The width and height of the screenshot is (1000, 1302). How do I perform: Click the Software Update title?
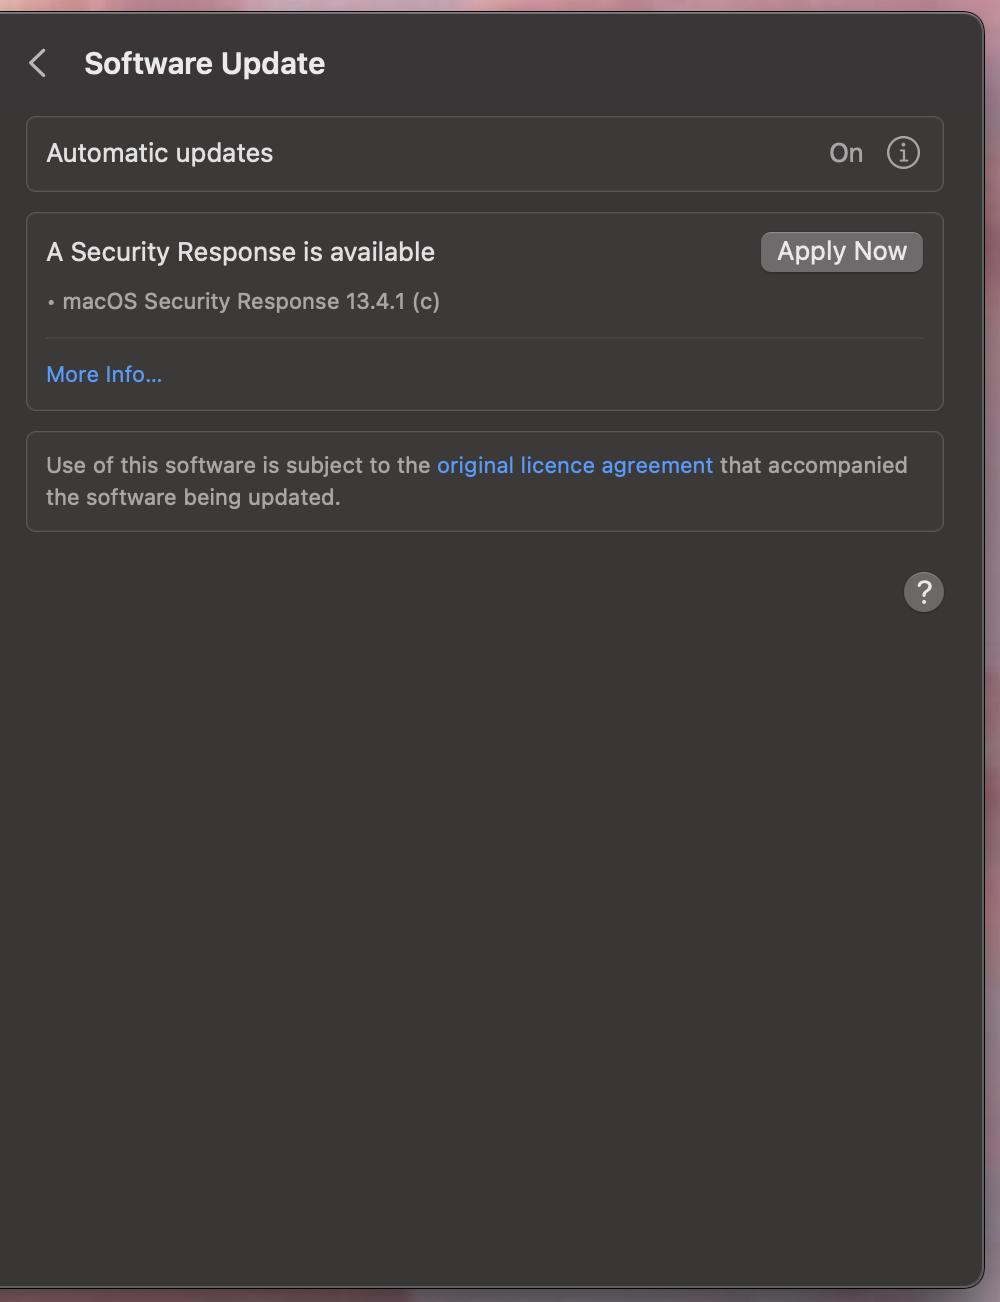205,64
